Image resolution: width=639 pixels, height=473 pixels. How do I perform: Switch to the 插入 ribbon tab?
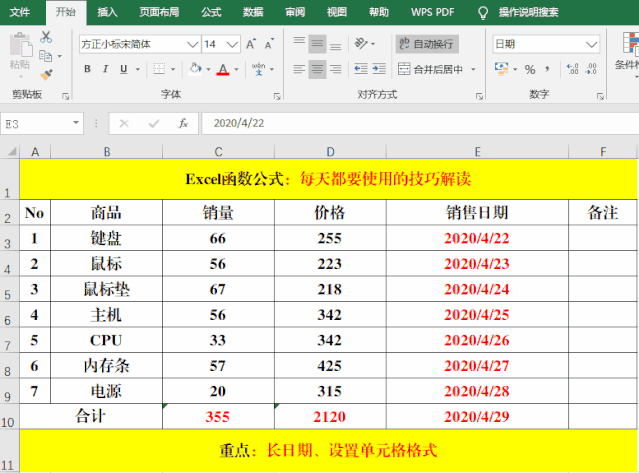(x=107, y=12)
